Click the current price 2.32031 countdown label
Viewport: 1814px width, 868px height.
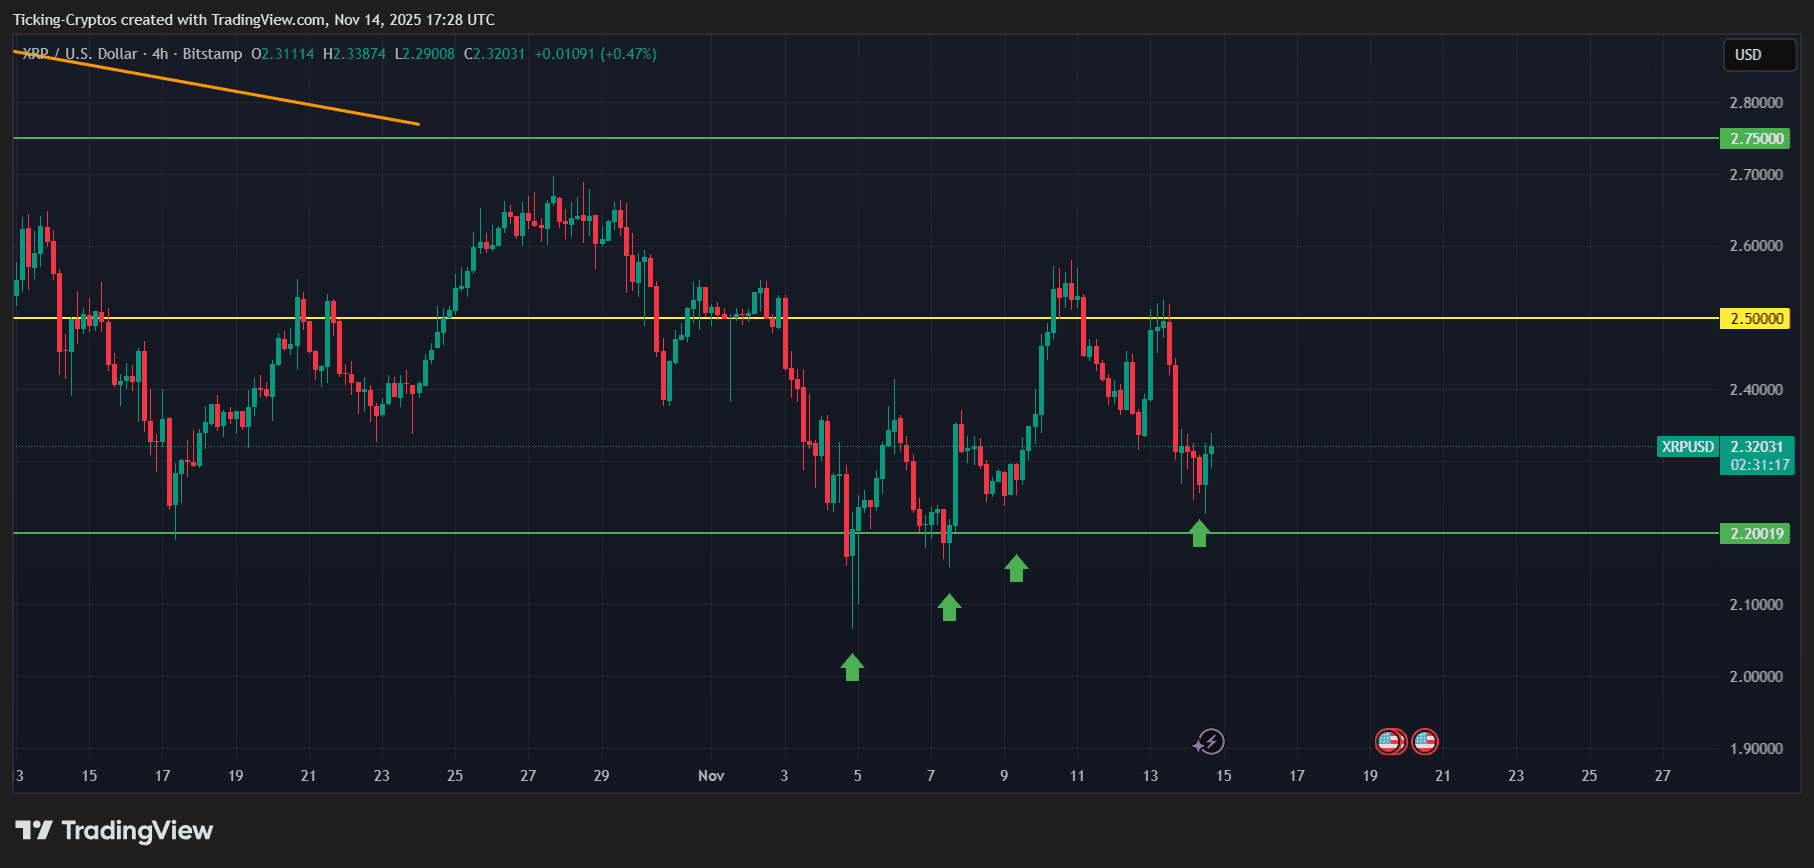point(1759,456)
